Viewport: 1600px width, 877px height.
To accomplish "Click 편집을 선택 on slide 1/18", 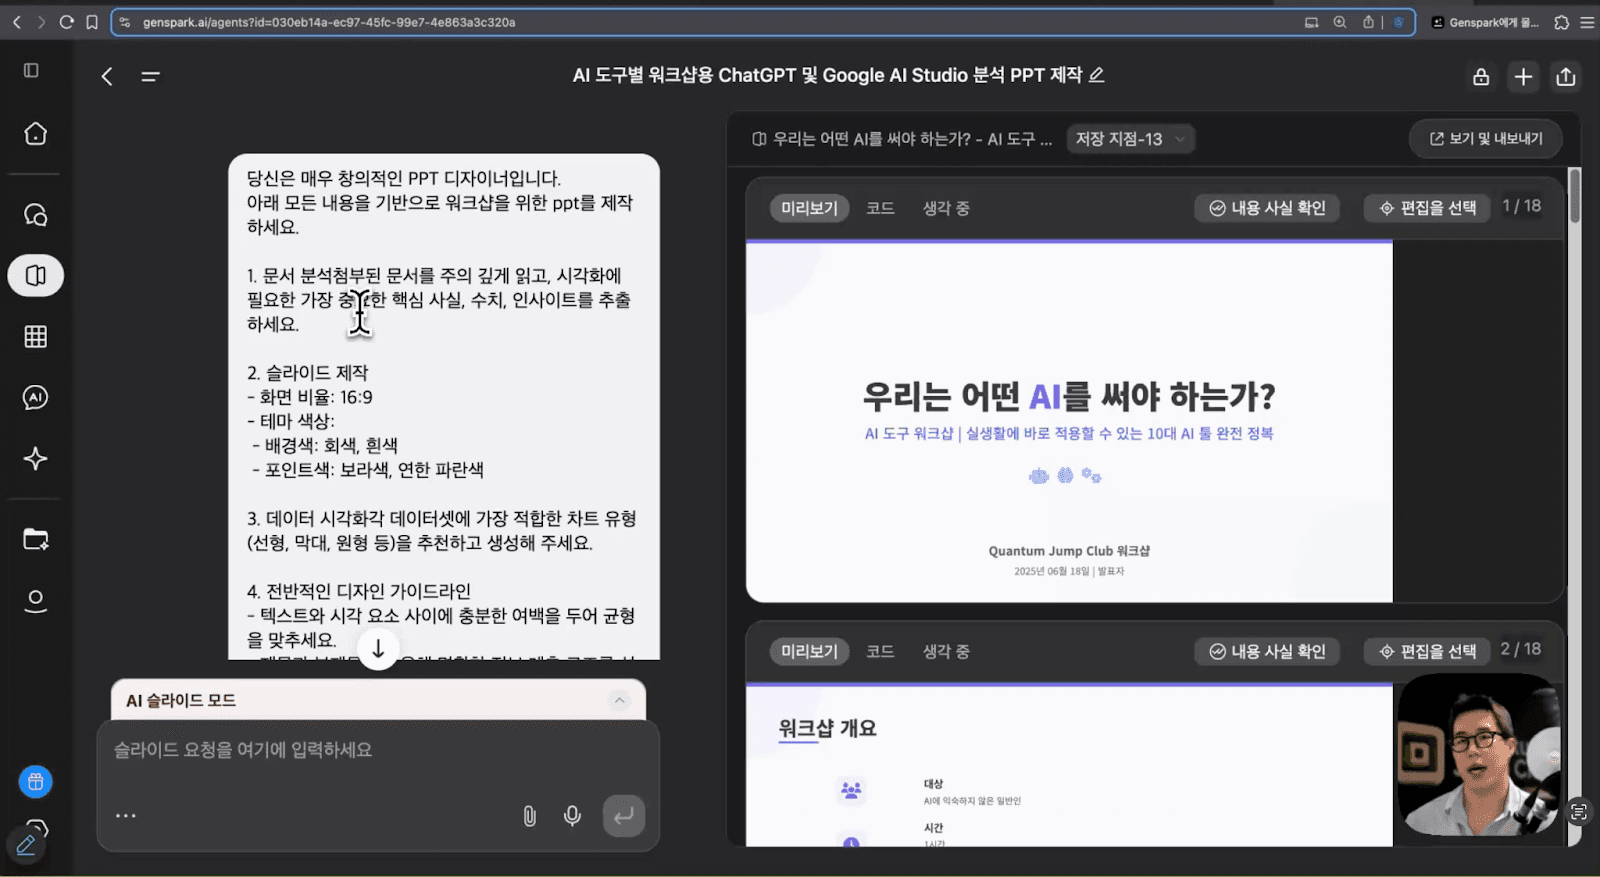I will tap(1428, 208).
